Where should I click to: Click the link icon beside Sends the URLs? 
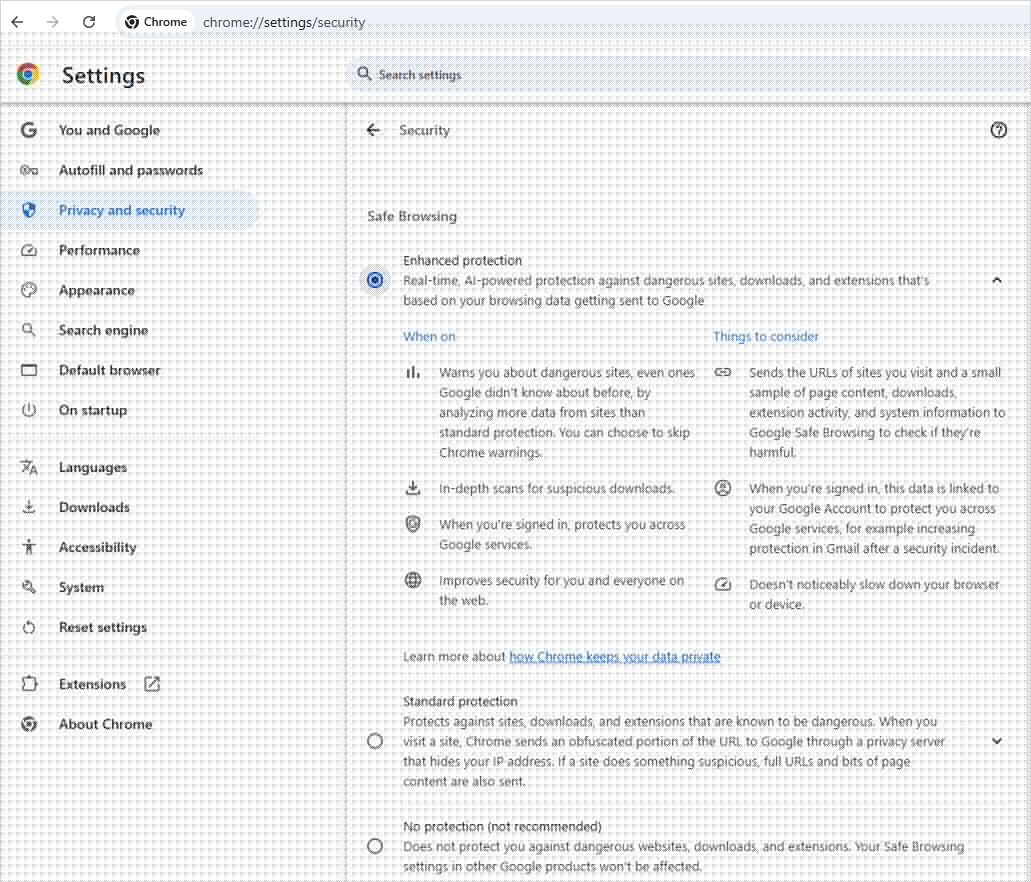tap(723, 372)
